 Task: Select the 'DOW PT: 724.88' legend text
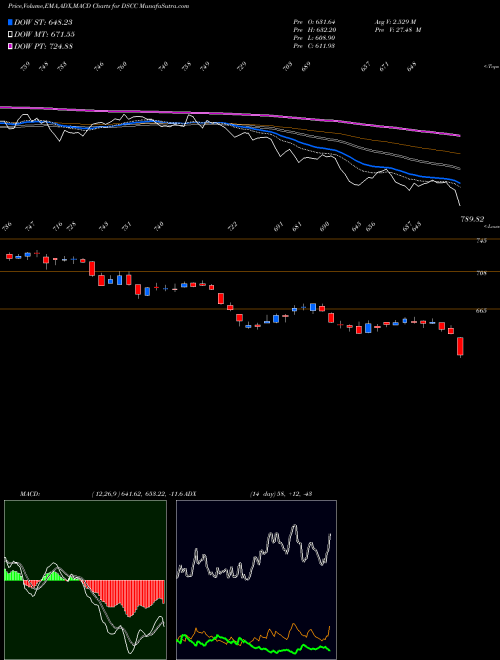click(43, 46)
